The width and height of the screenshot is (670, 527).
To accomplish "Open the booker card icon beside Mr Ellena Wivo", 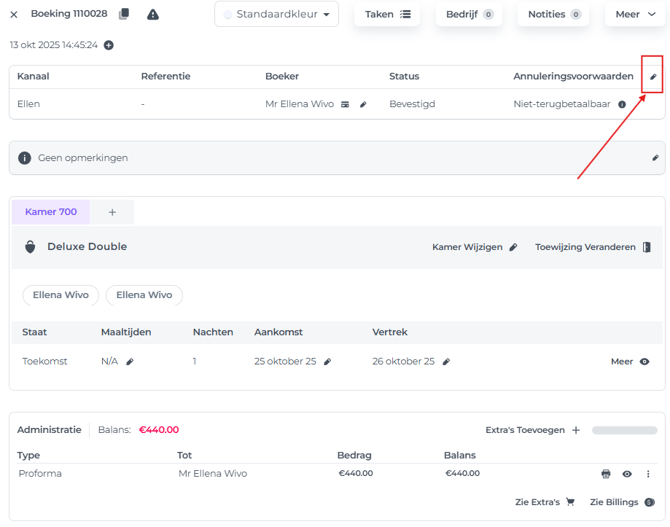I will [345, 104].
